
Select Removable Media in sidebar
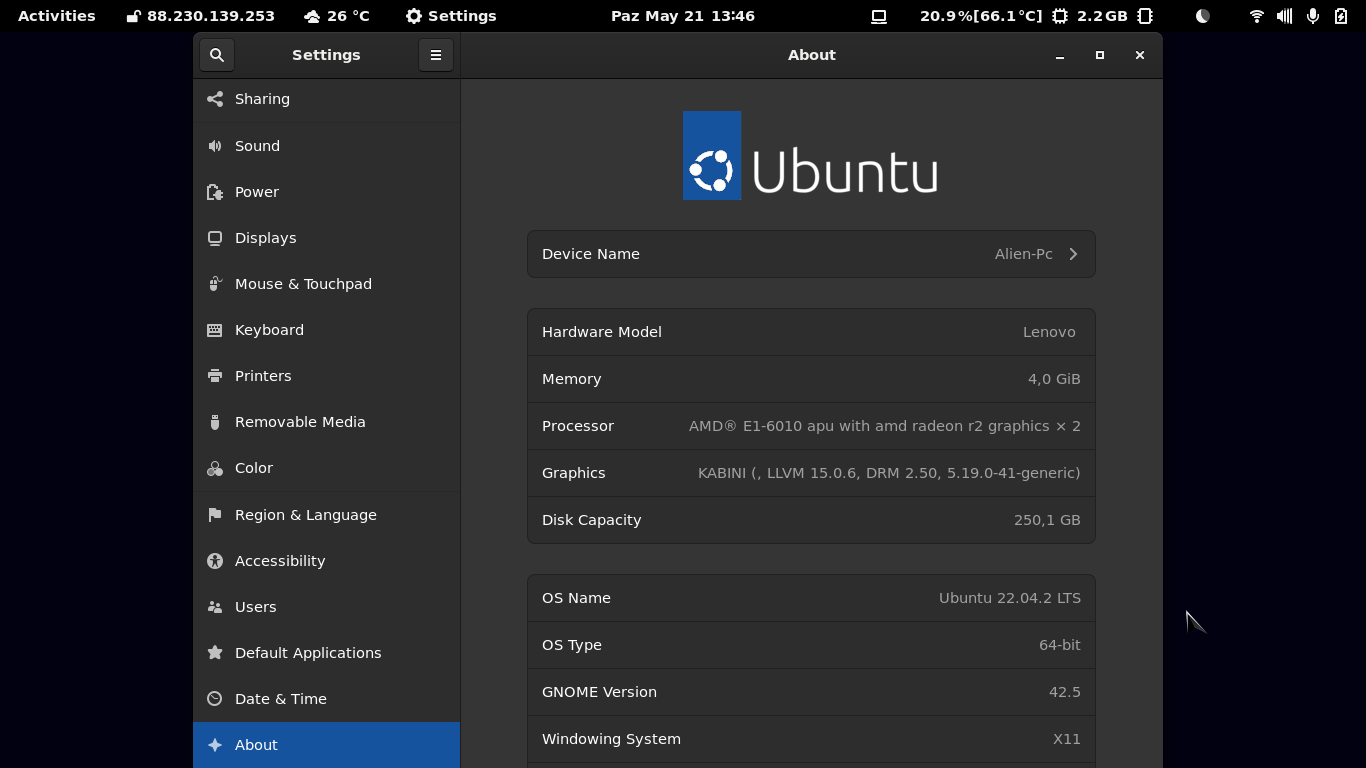[327, 422]
